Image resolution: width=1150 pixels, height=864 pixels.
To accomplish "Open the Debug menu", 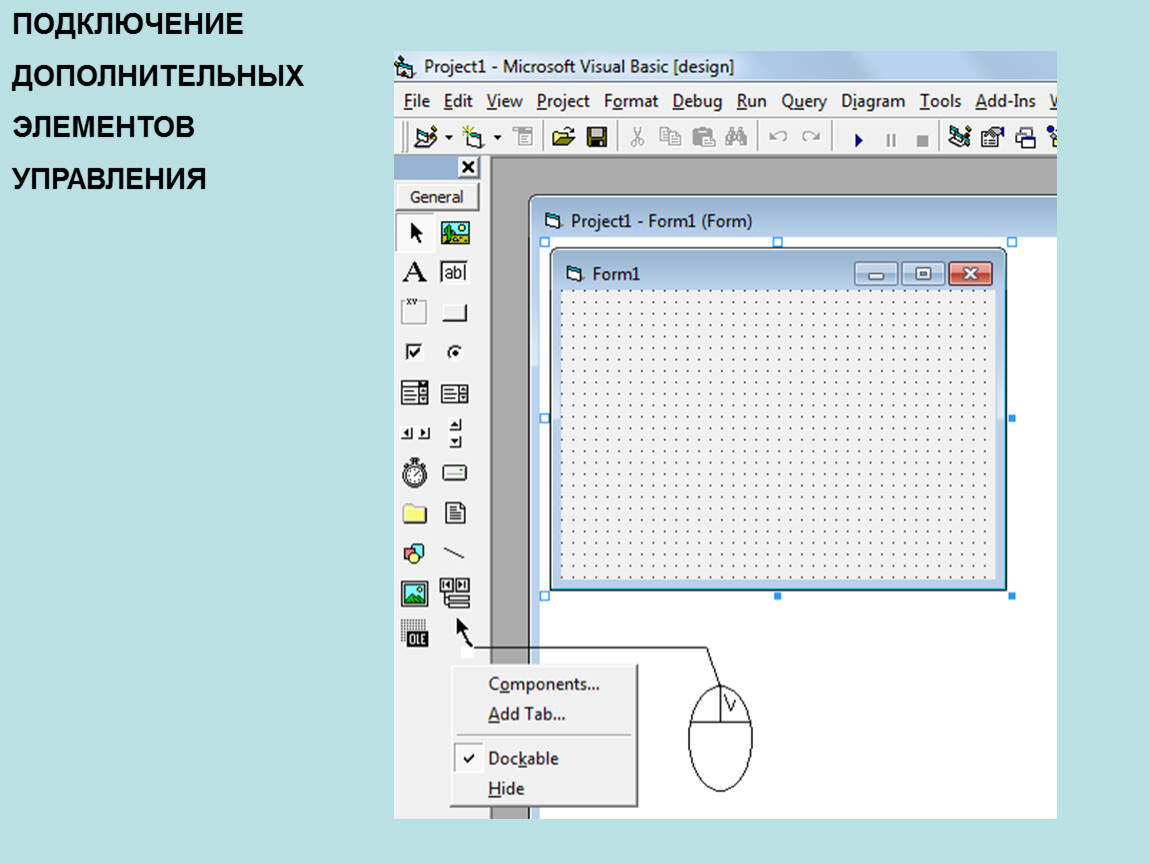I will click(697, 101).
